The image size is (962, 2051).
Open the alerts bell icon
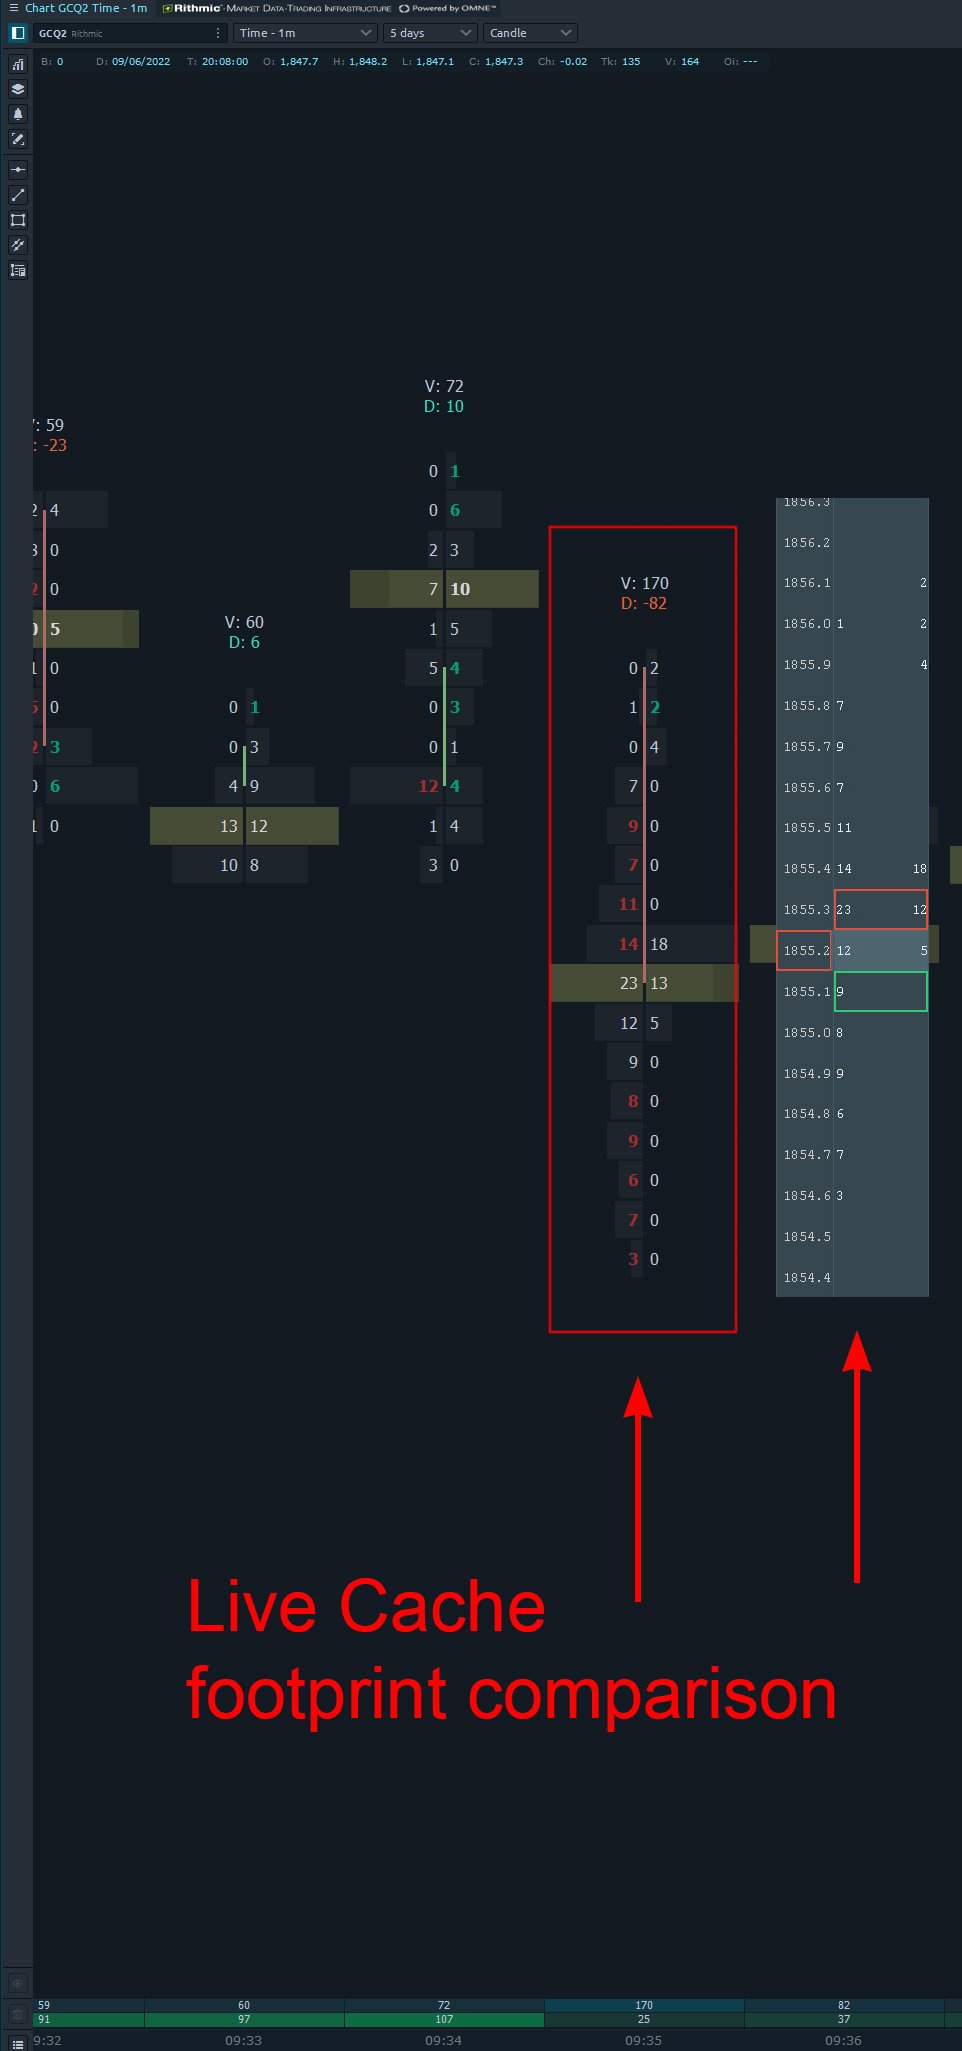(18, 114)
